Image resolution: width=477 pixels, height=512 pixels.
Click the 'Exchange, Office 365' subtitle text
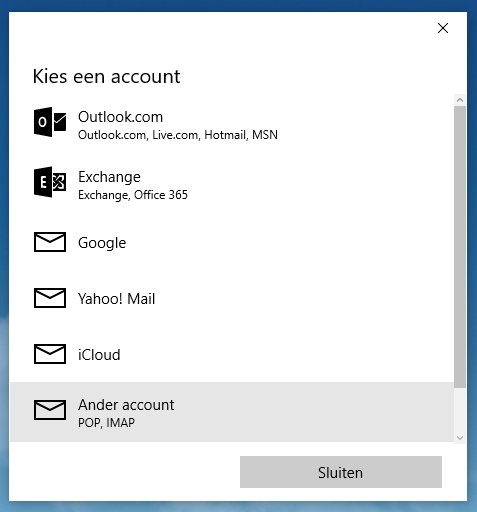(x=133, y=195)
